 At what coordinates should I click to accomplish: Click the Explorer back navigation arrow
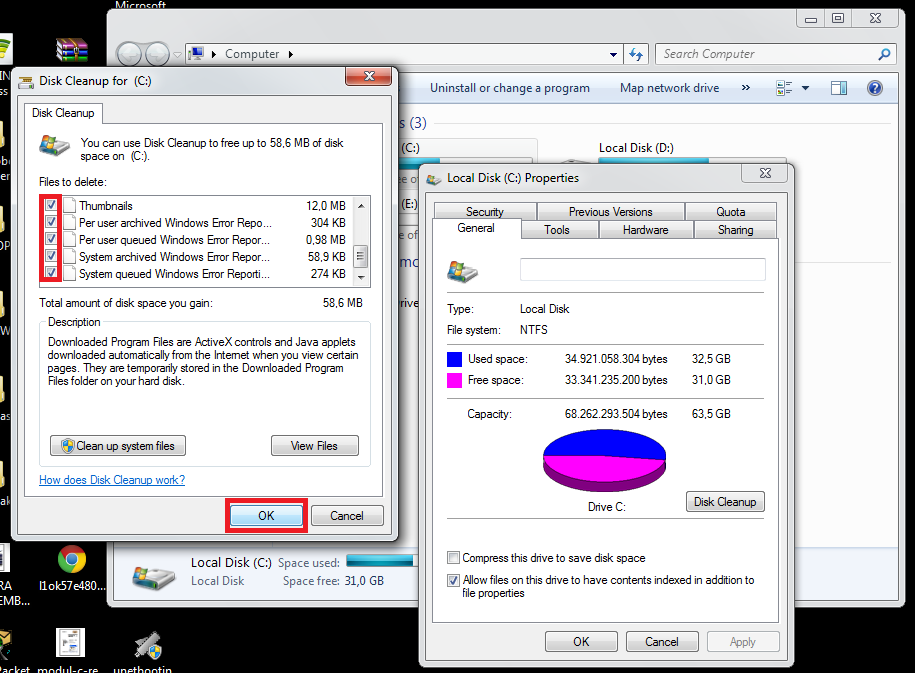click(x=129, y=54)
